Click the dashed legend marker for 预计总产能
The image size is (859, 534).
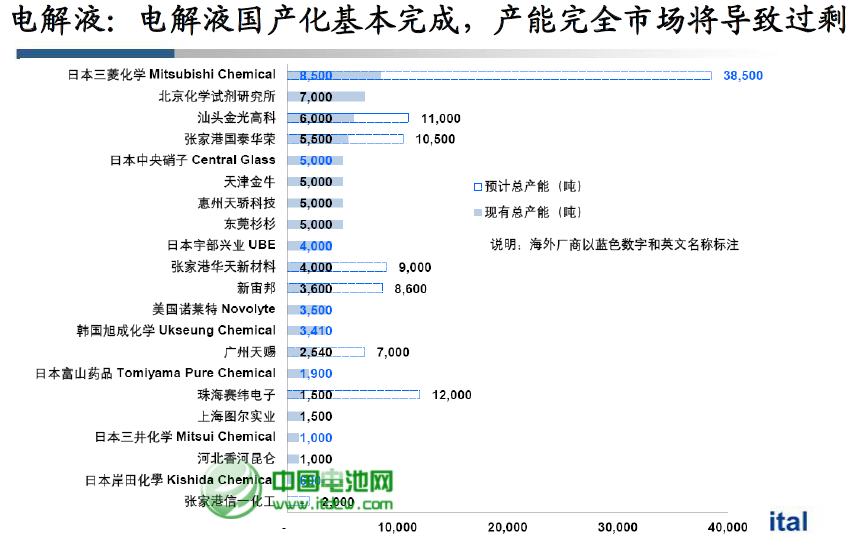pos(476,187)
